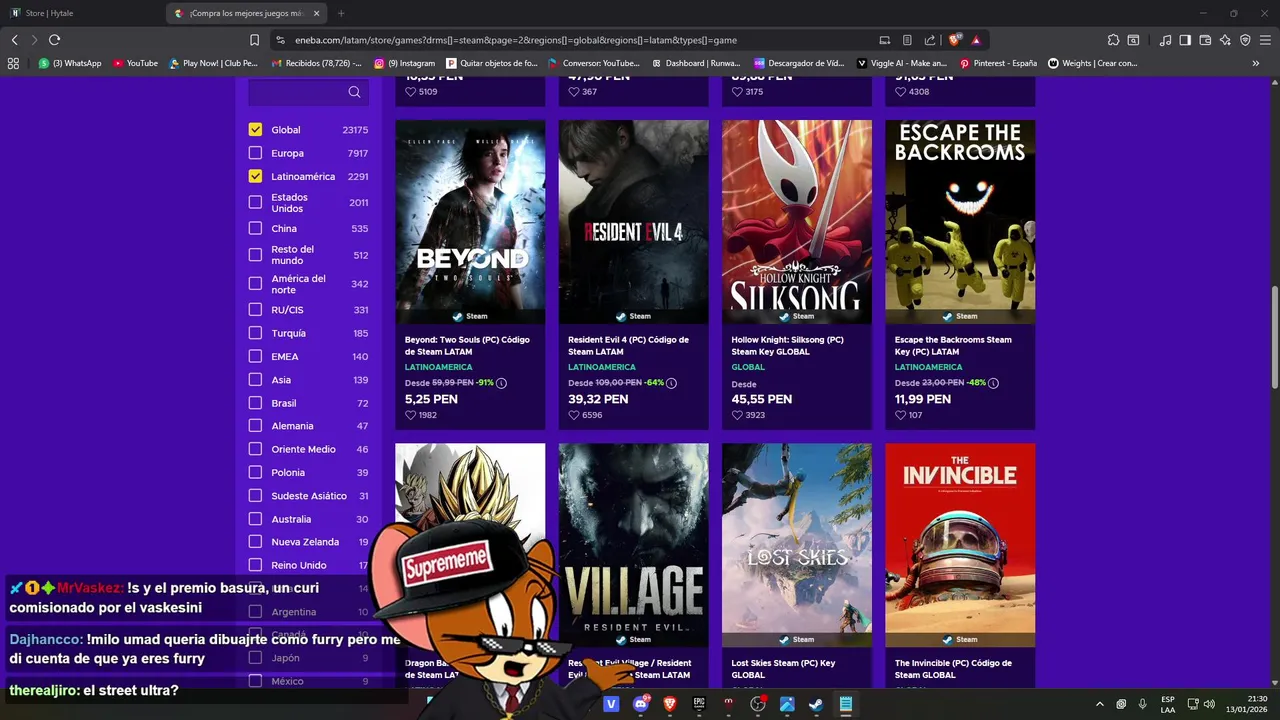Screen dimensions: 1280x720
Task: Click the taskbar volume speaker icon
Action: coord(1209,704)
